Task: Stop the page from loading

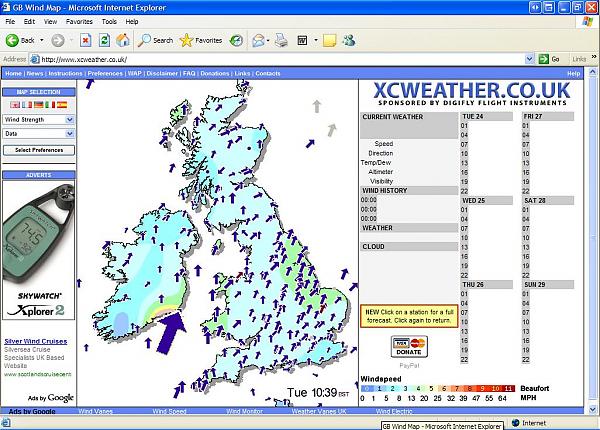Action: pos(84,40)
